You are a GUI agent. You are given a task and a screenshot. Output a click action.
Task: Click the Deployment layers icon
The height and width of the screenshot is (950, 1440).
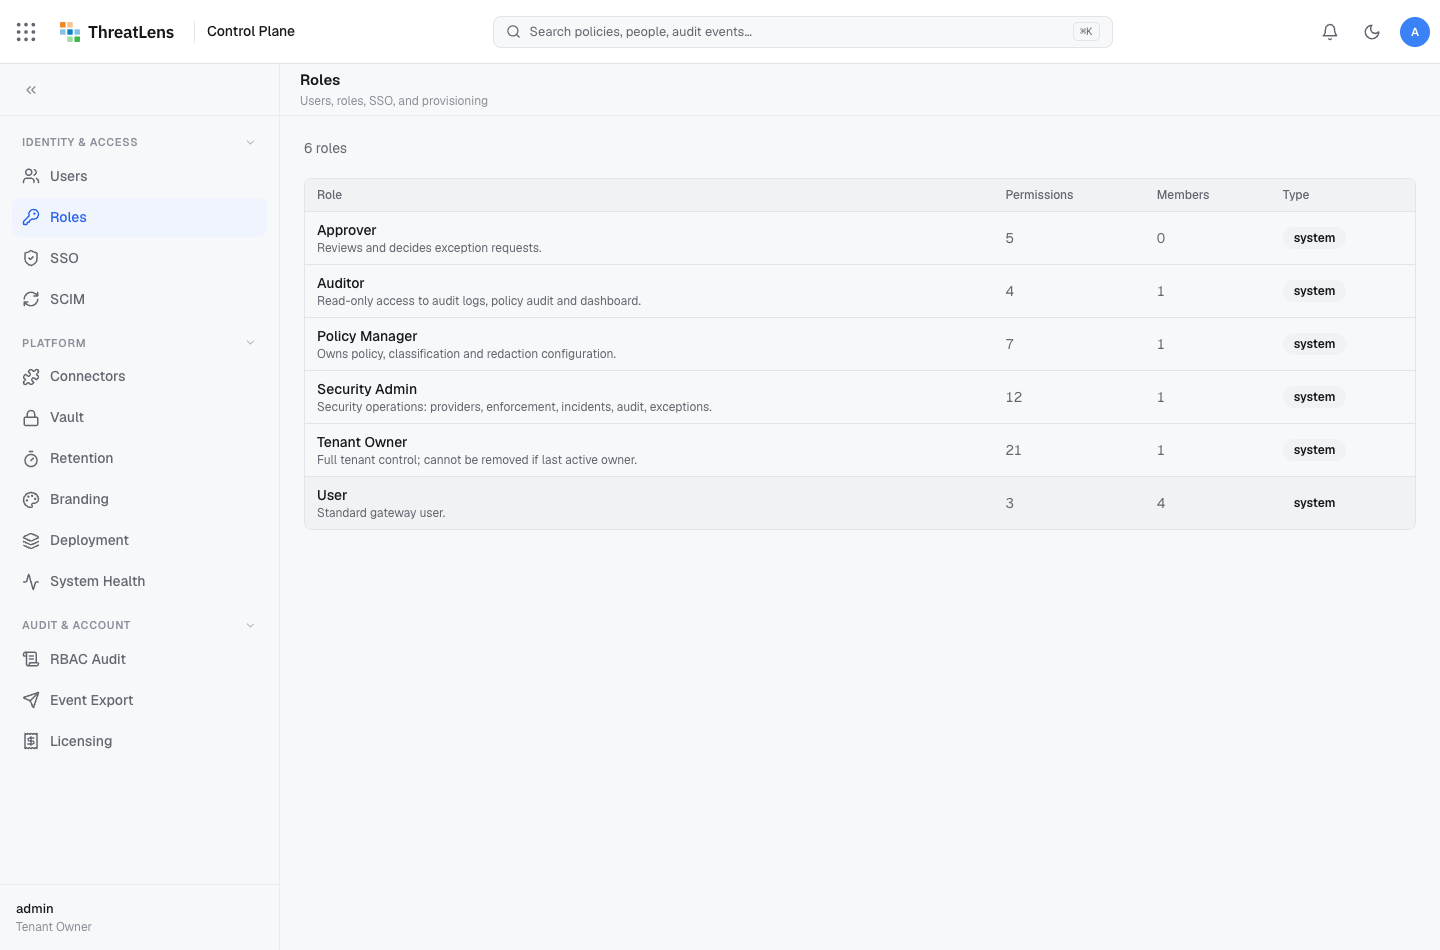(x=31, y=540)
